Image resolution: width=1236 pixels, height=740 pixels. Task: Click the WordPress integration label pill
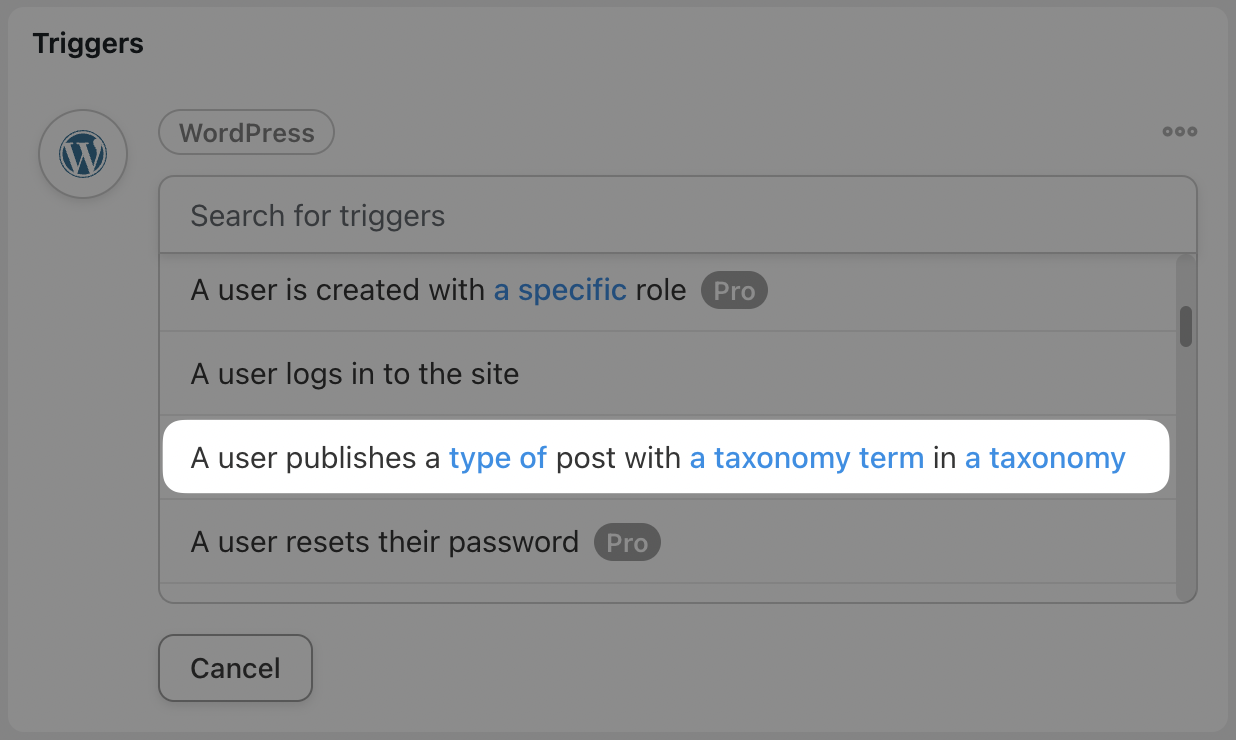pos(246,133)
